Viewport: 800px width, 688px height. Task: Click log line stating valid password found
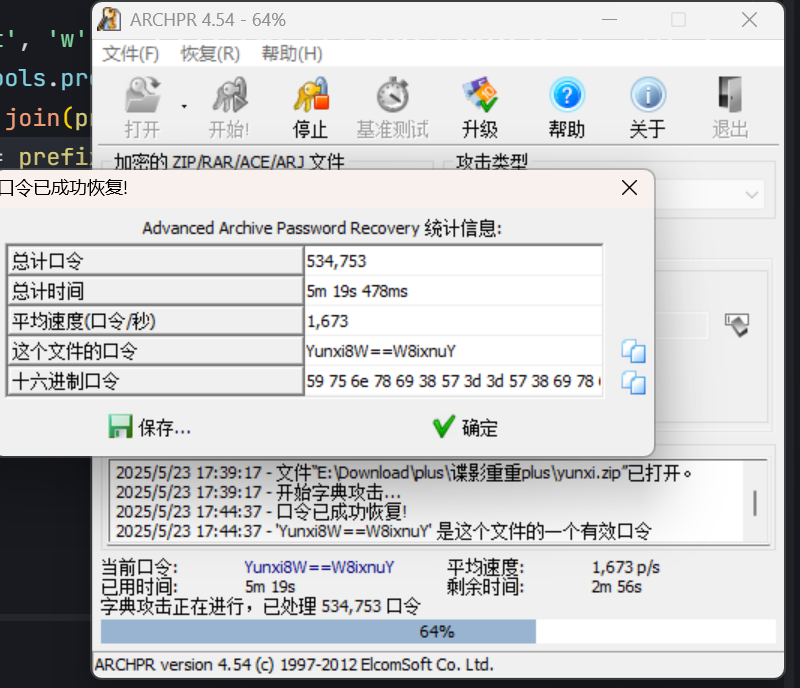click(384, 531)
